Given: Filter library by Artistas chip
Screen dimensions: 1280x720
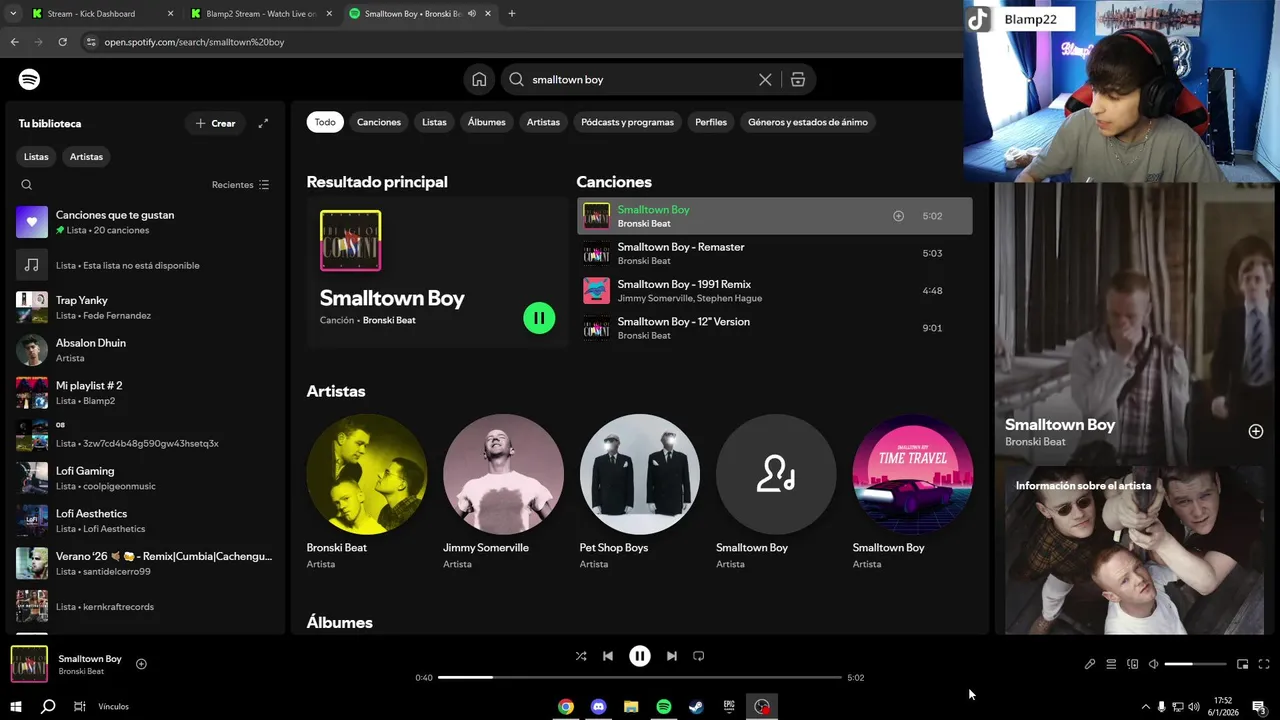Looking at the screenshot, I should 86,157.
